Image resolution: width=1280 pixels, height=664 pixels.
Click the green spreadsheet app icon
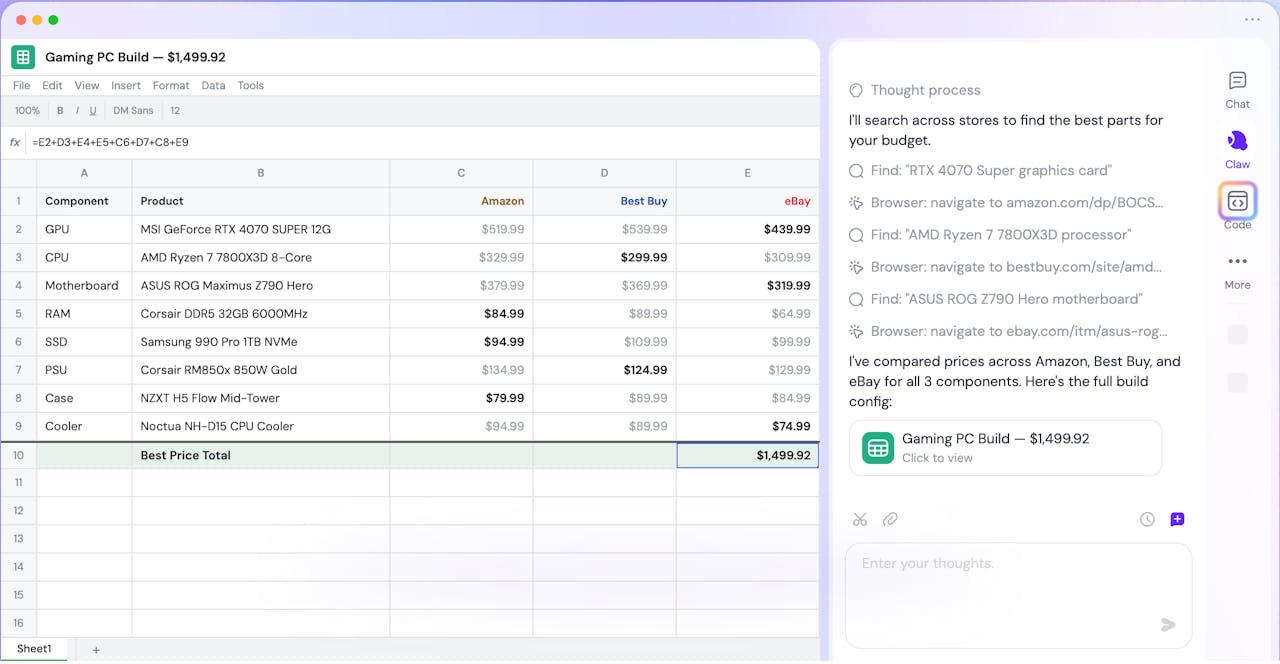(x=23, y=57)
